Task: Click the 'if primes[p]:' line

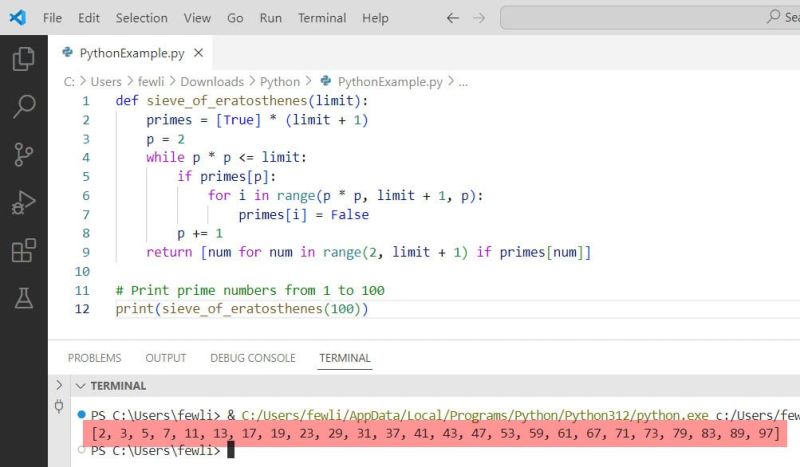Action: [x=227, y=177]
